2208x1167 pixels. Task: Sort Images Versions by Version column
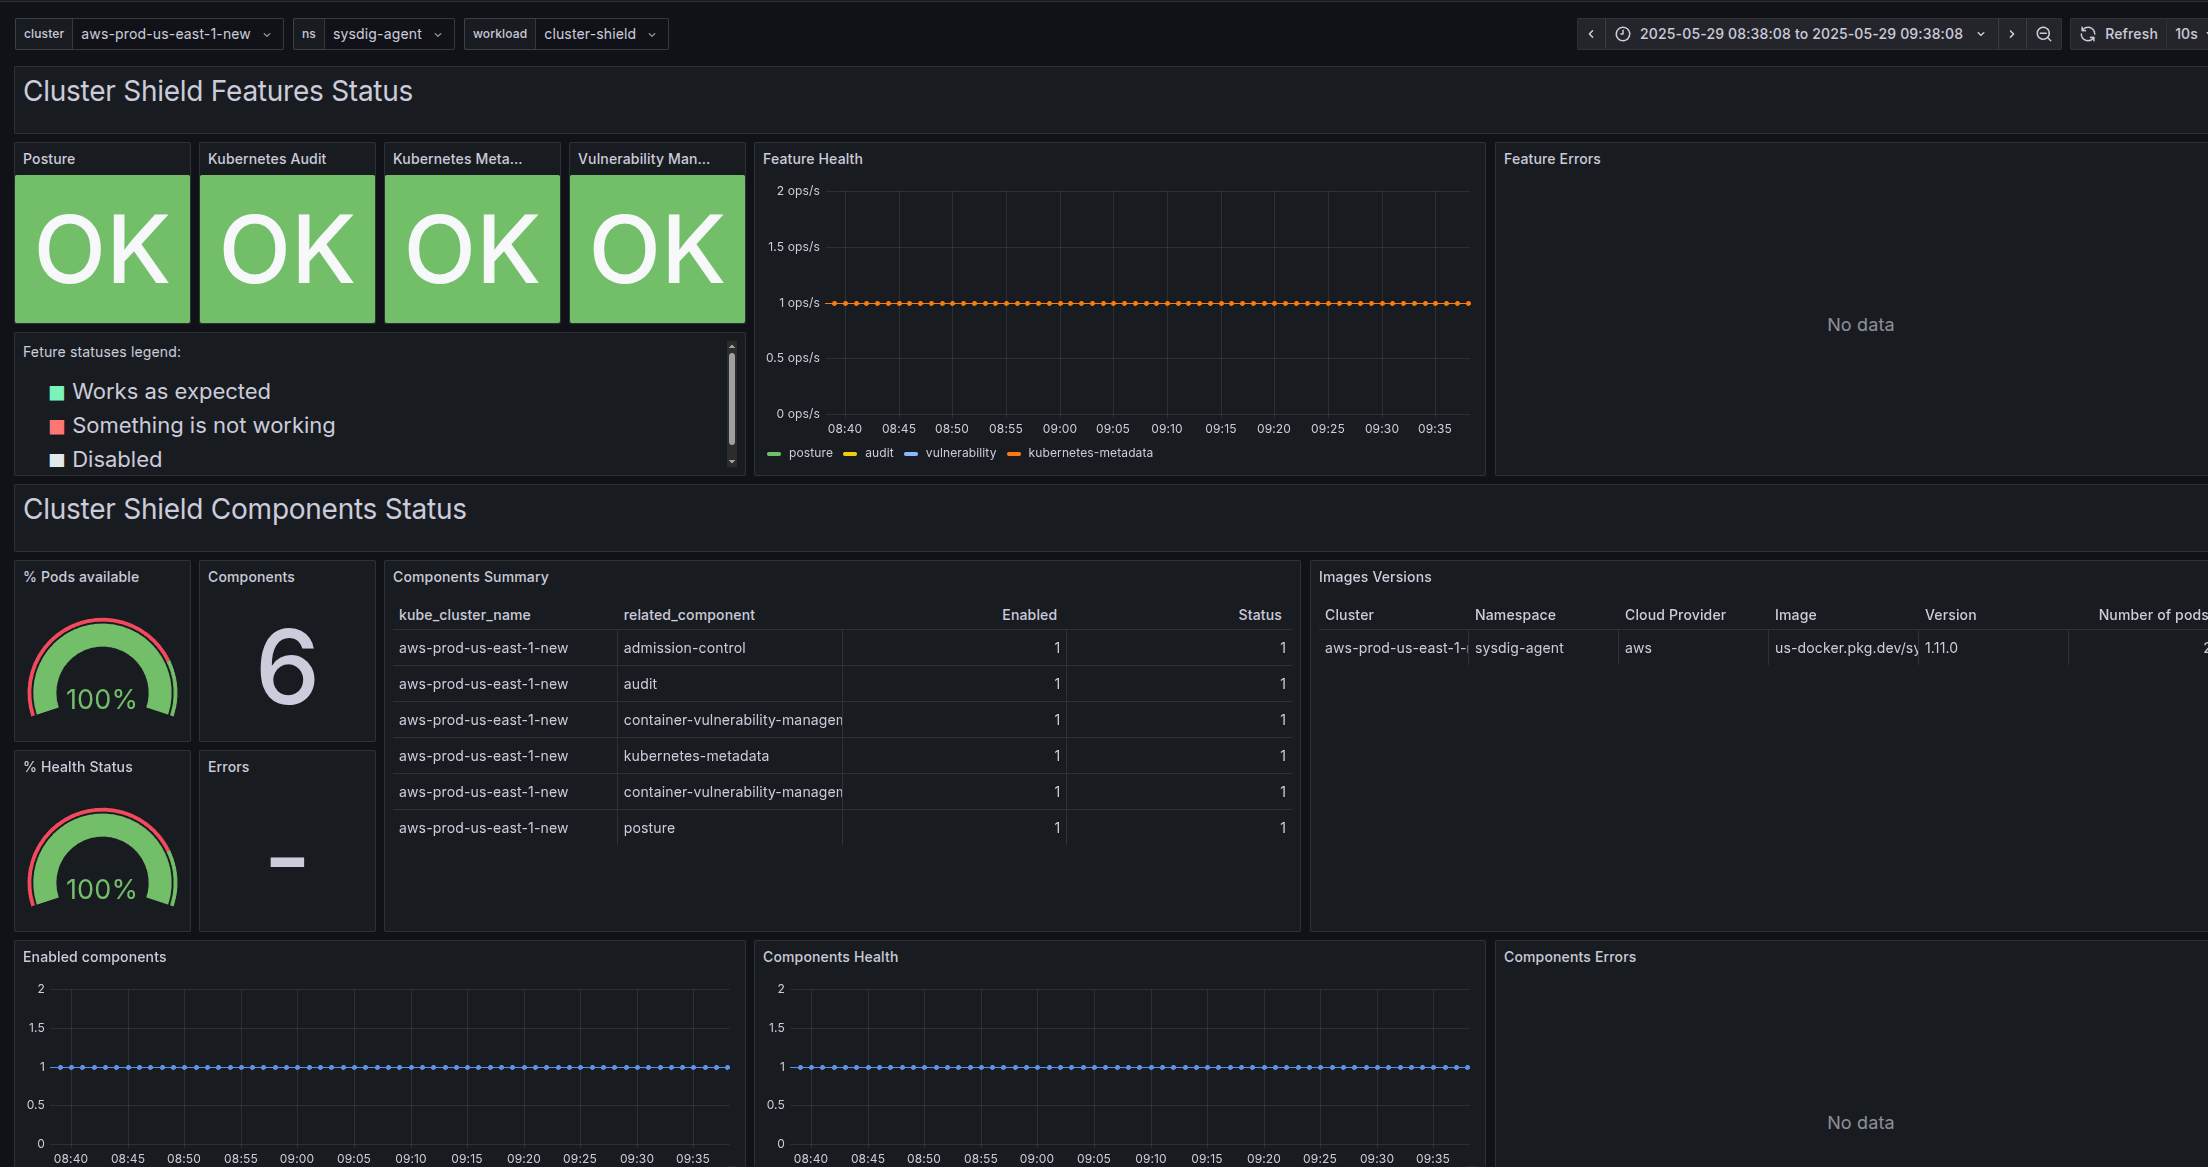click(1950, 615)
